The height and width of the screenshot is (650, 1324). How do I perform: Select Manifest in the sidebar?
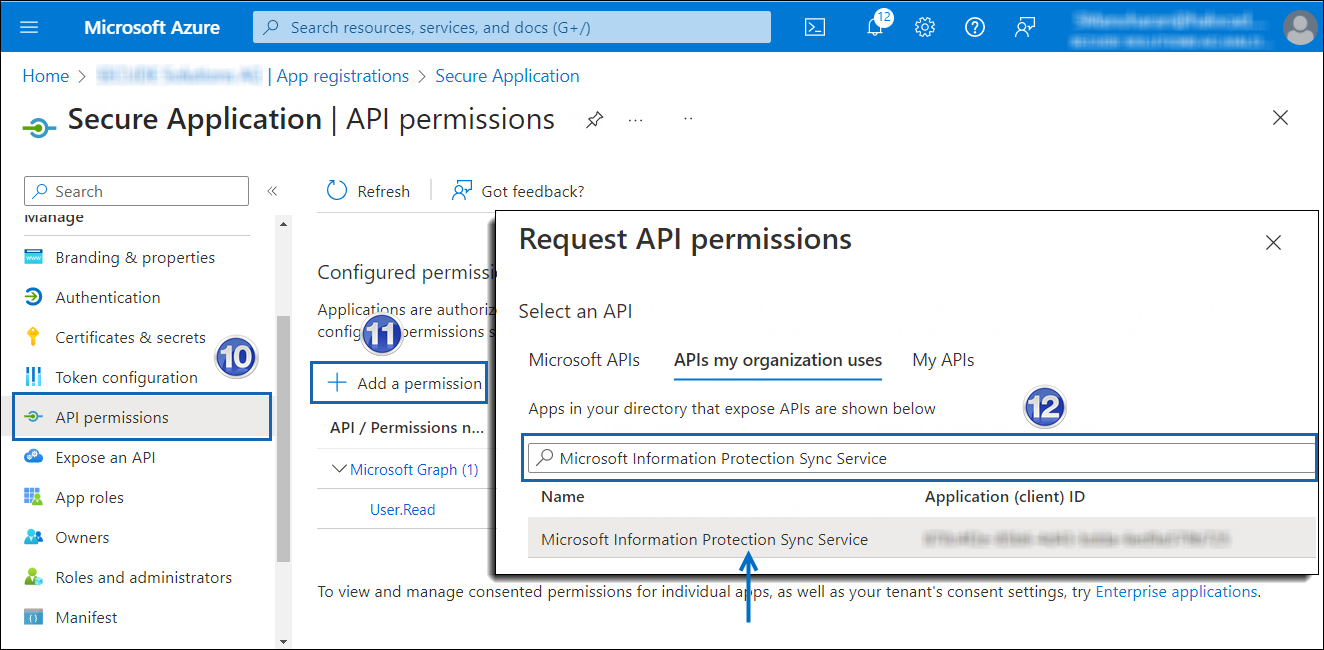coord(88,617)
